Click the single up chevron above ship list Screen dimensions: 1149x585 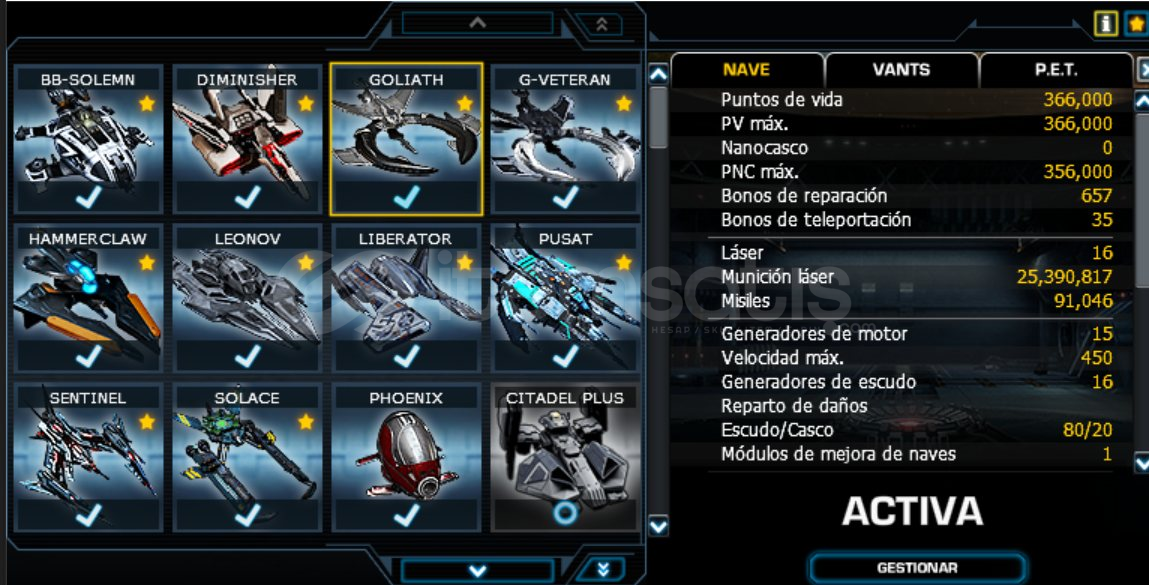pos(478,23)
